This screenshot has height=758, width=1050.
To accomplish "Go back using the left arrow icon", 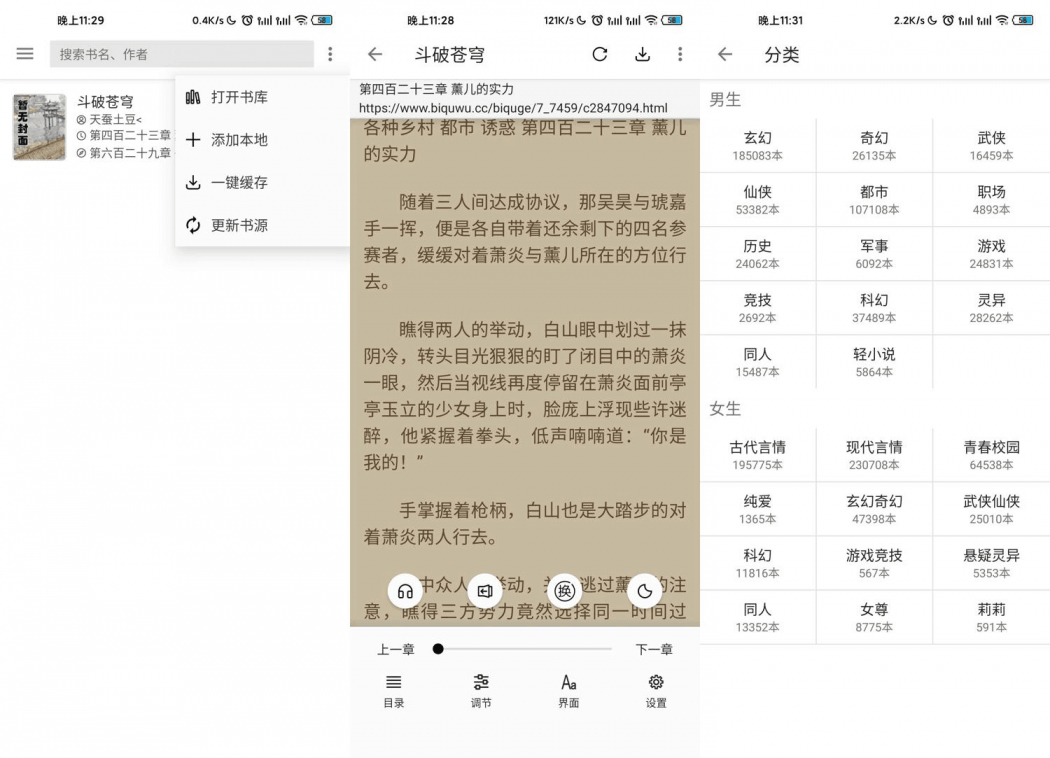I will tap(376, 55).
